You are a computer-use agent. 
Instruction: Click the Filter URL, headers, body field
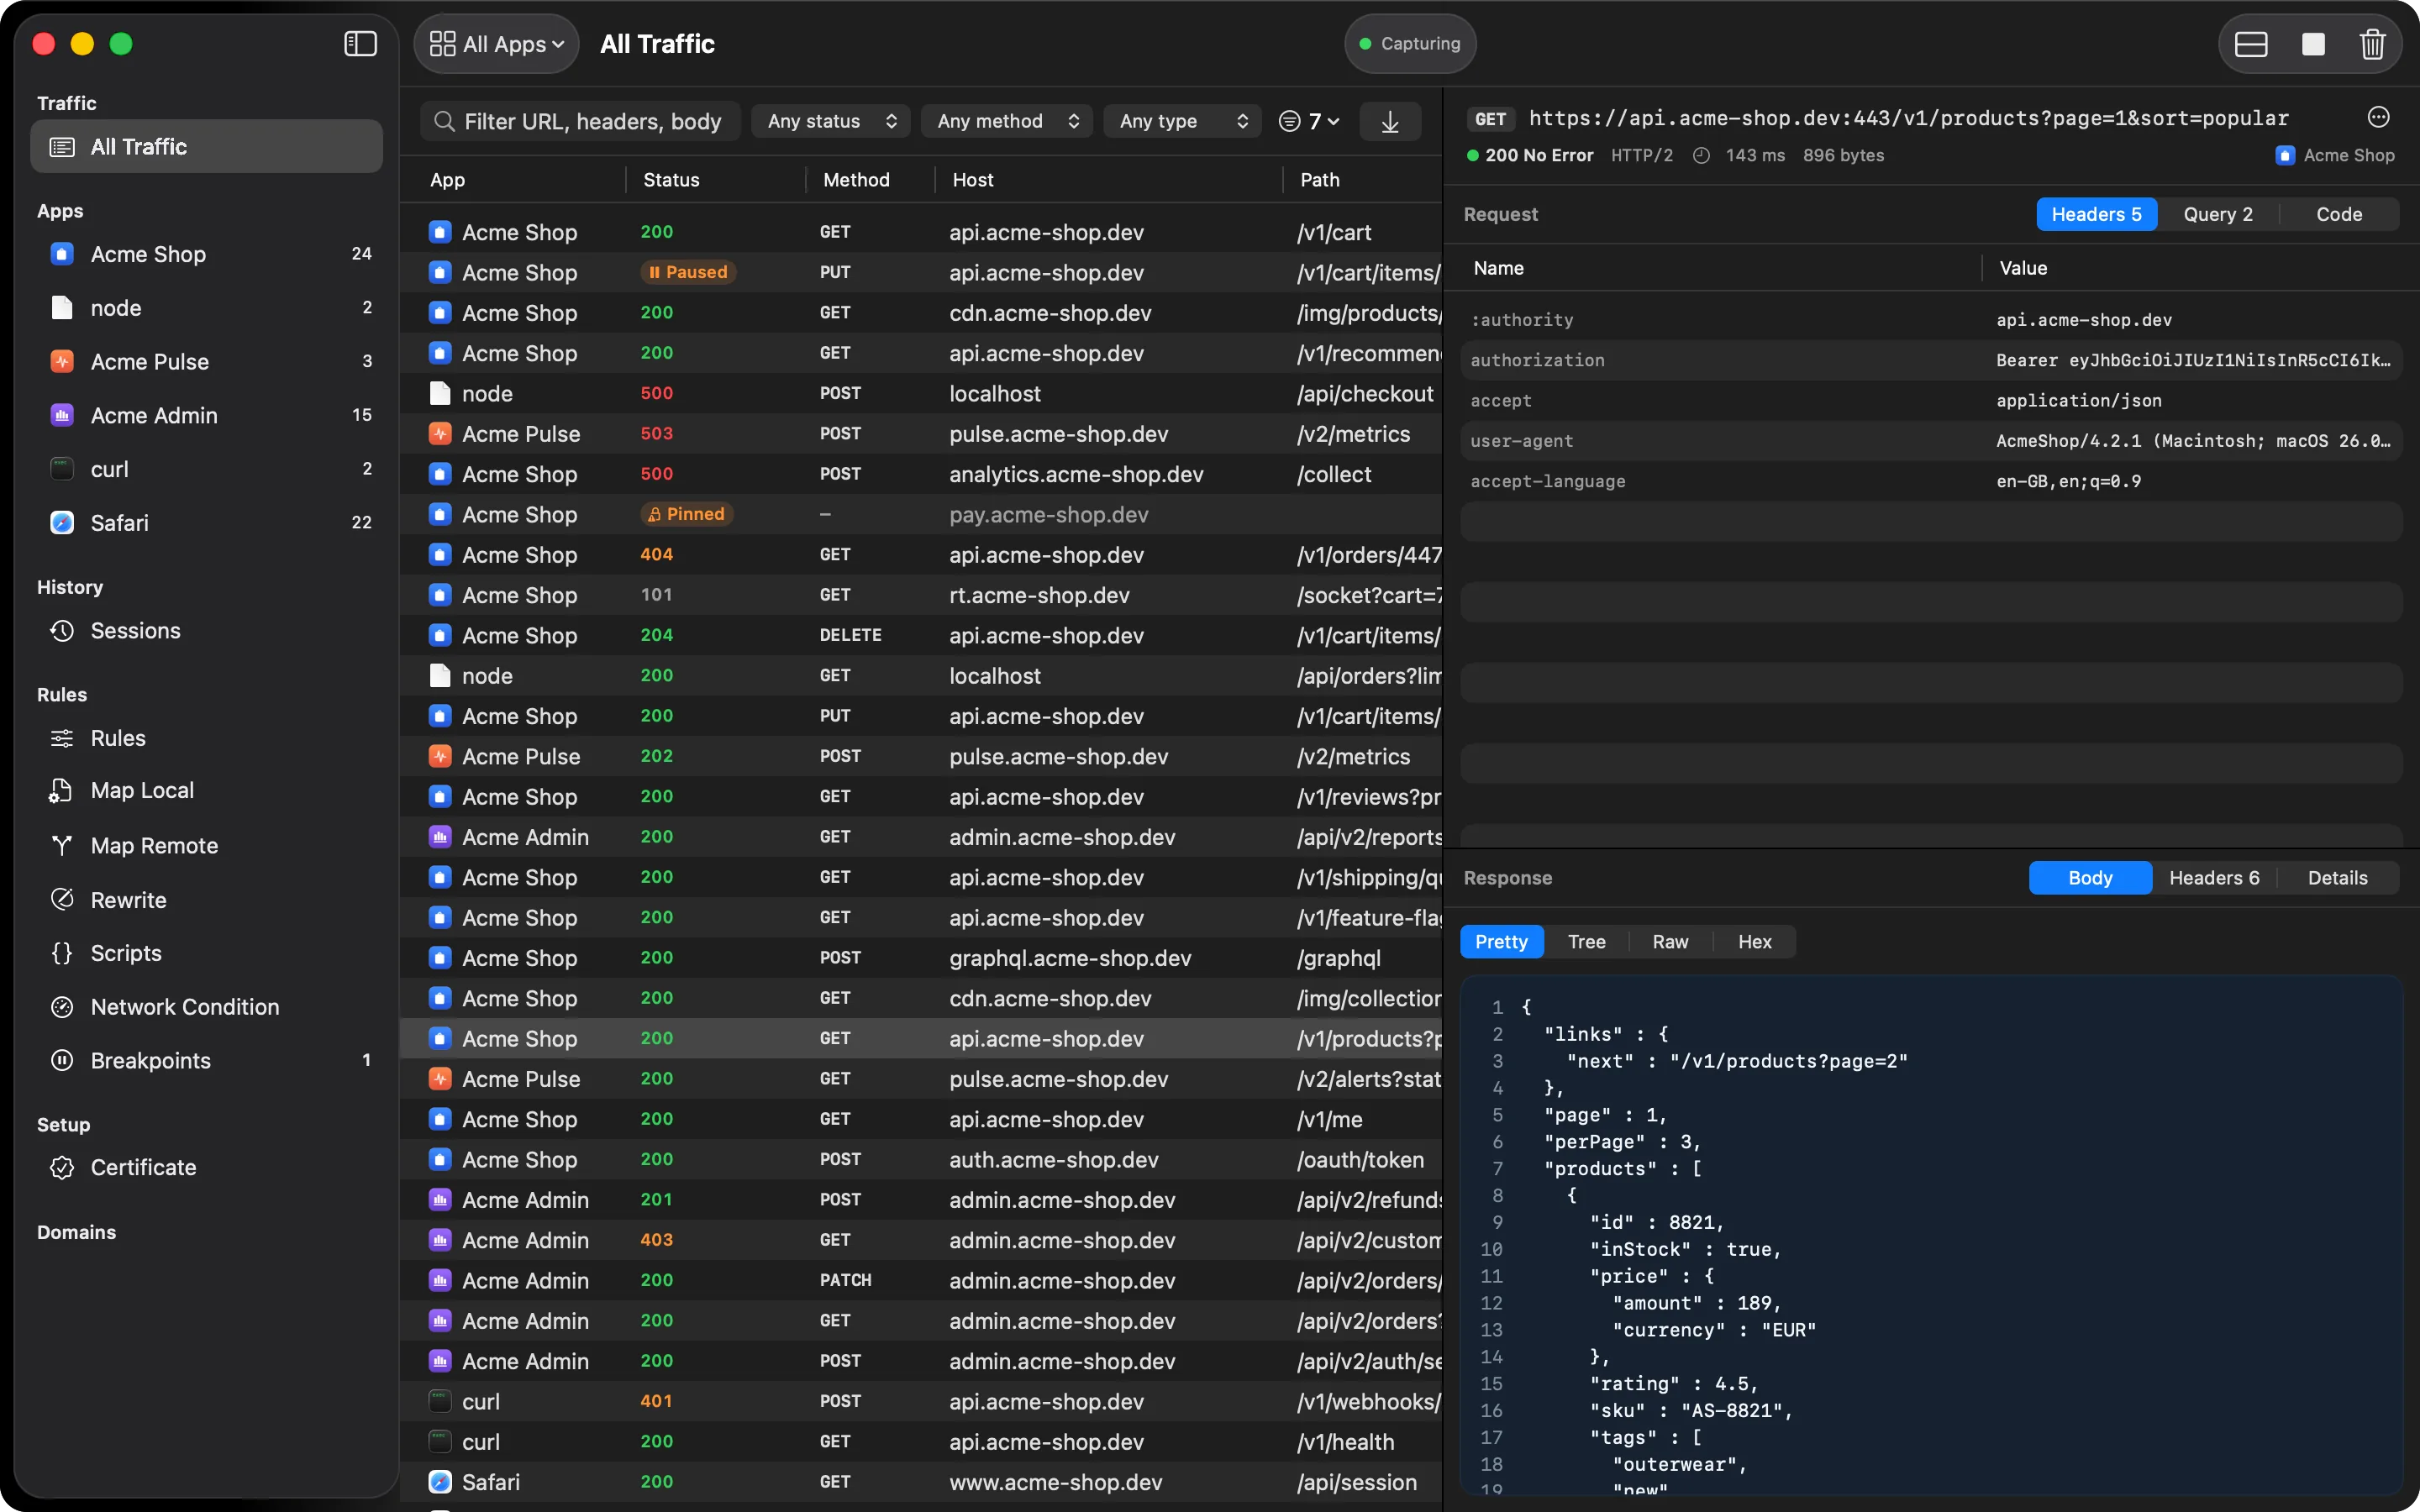pyautogui.click(x=580, y=121)
